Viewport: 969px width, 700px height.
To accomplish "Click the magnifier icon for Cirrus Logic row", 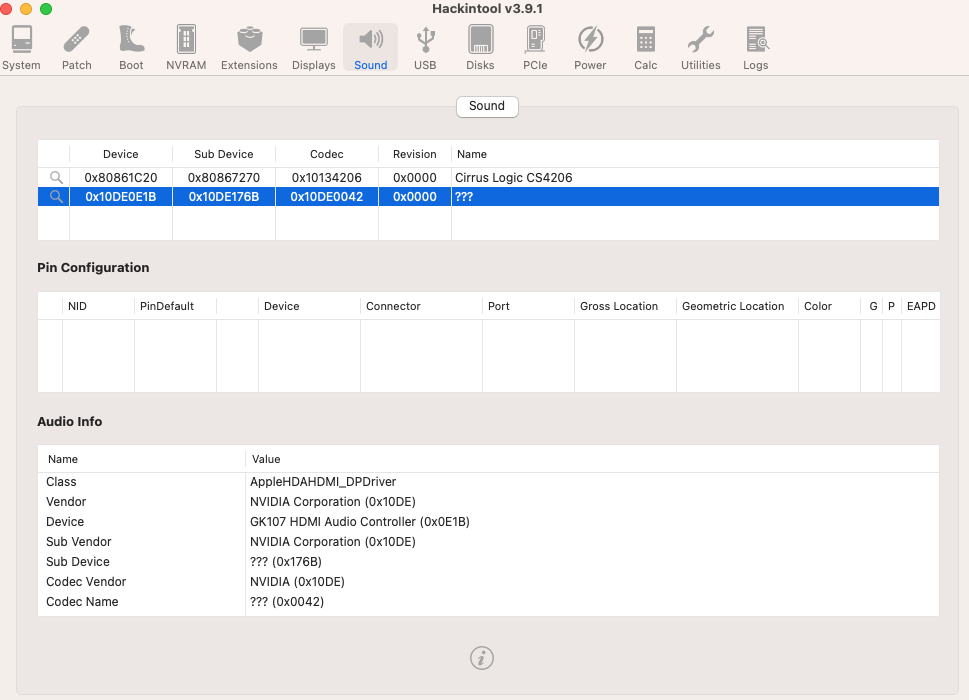I will click(x=56, y=177).
